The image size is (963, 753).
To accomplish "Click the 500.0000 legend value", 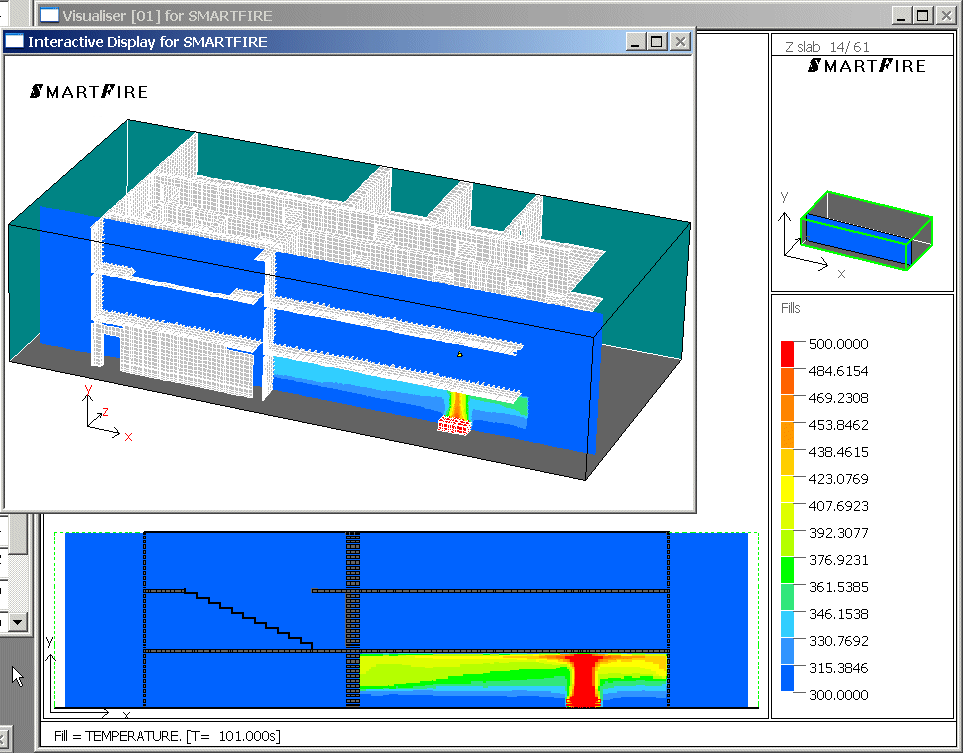I will [x=838, y=344].
